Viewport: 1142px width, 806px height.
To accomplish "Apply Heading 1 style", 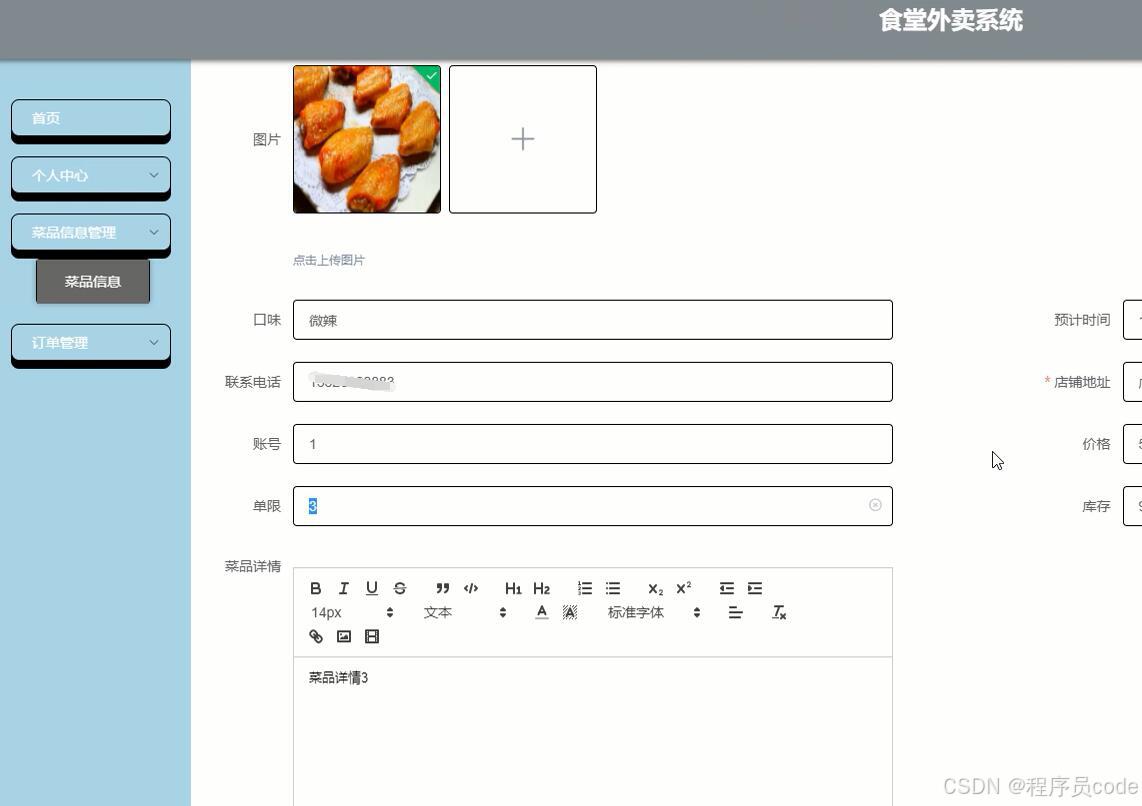I will tap(513, 588).
